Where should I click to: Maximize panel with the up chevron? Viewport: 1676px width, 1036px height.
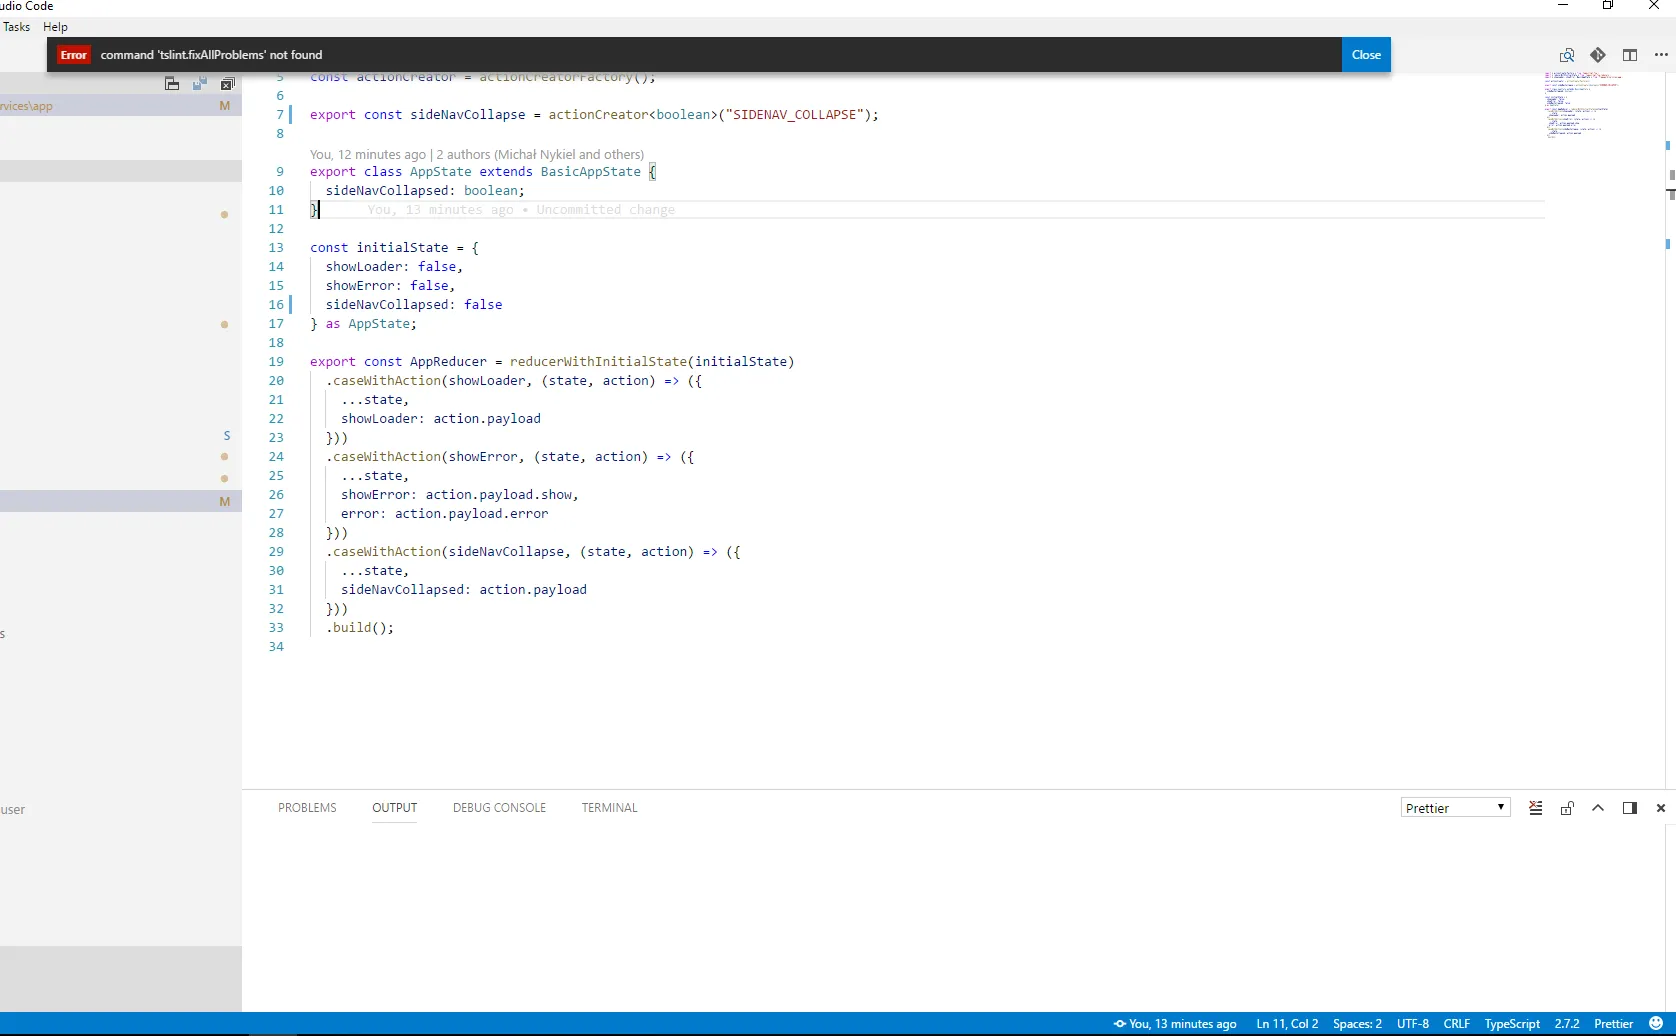click(1598, 808)
